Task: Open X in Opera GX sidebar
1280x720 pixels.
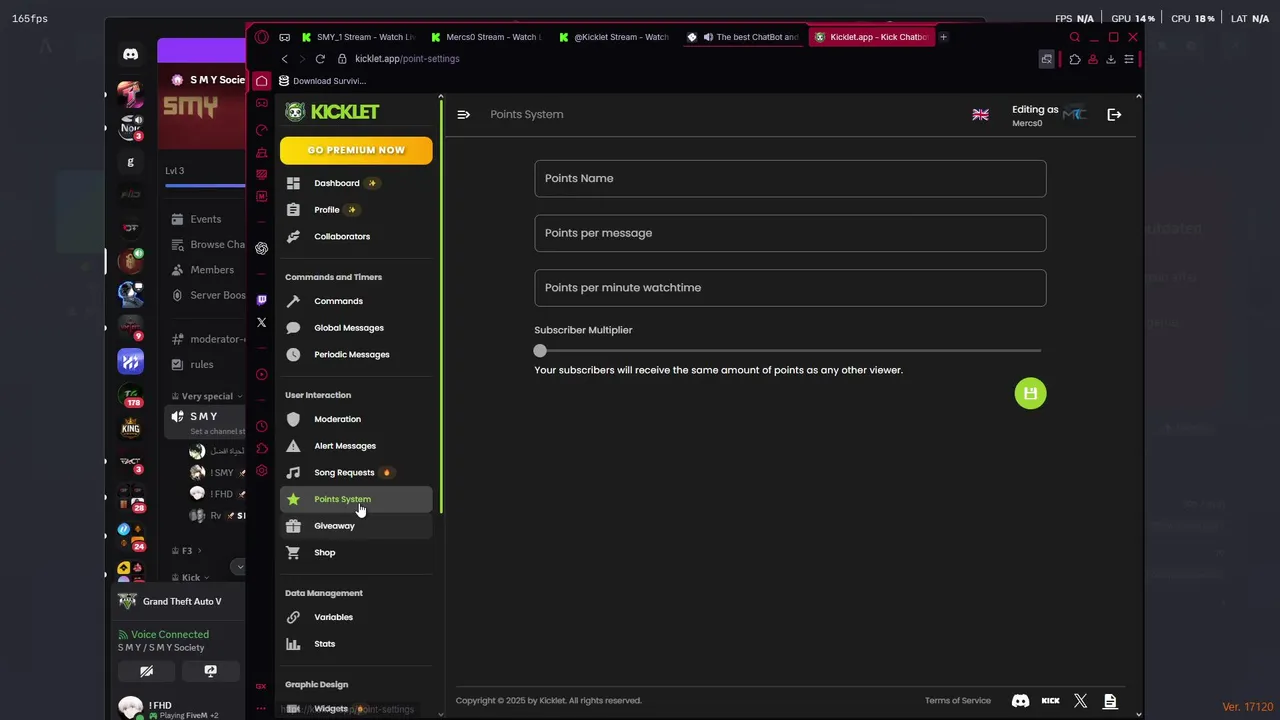Action: point(262,323)
